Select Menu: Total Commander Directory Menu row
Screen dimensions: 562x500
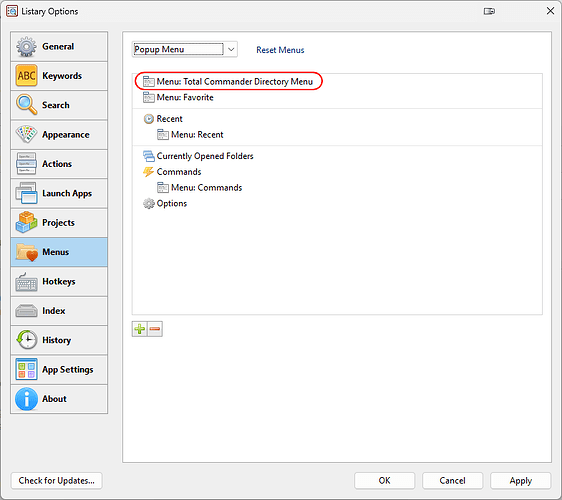point(337,82)
